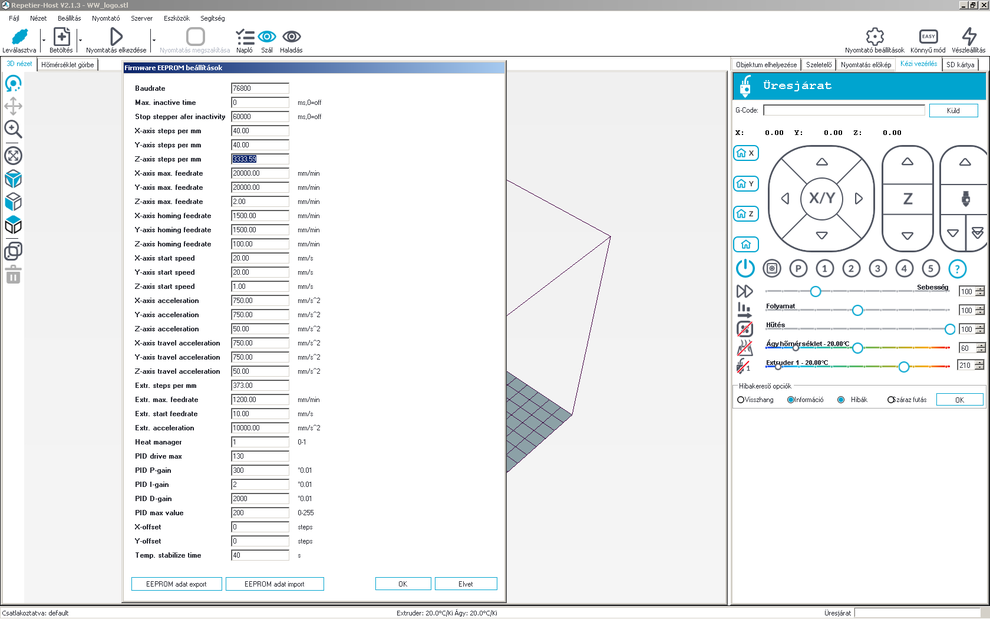Enable the Száraz futás dry run option

[x=891, y=400]
